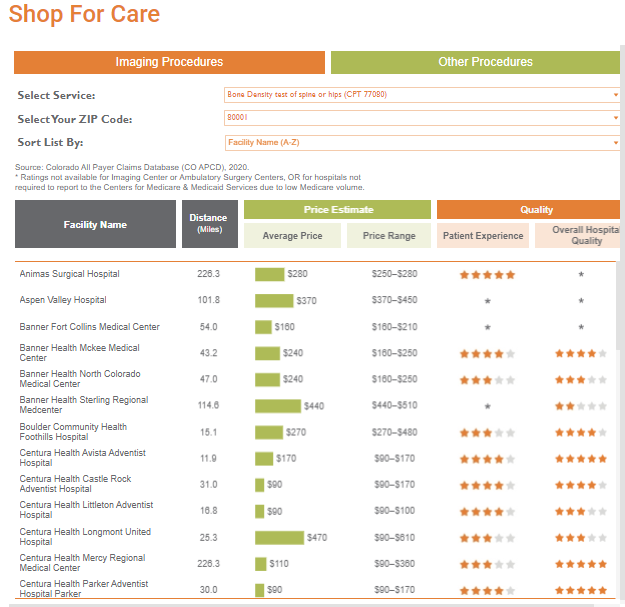Click the Colorado All Payer Claims Database source note
Viewport: 625px width, 607px height.
point(132,167)
